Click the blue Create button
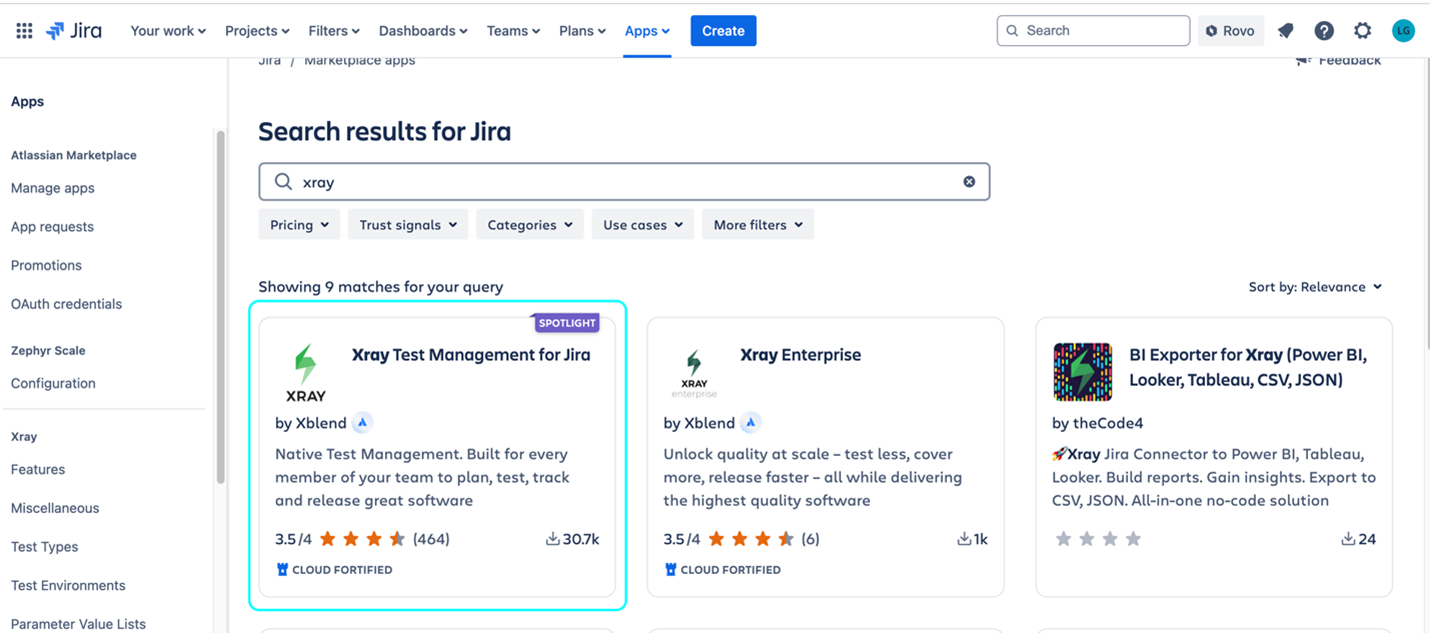The image size is (1430, 633). click(723, 31)
